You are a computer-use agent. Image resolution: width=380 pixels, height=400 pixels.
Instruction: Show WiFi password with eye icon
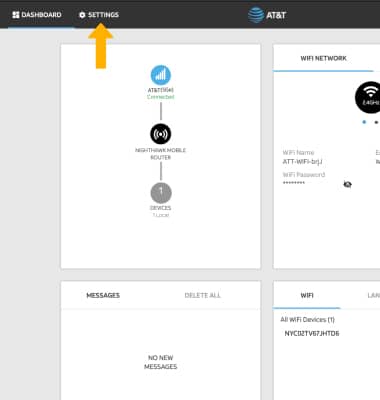coord(347,184)
